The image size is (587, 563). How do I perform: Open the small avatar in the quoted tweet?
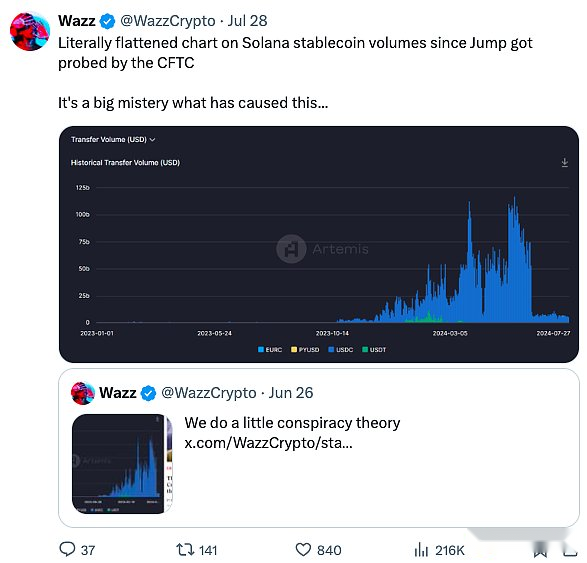(x=83, y=393)
